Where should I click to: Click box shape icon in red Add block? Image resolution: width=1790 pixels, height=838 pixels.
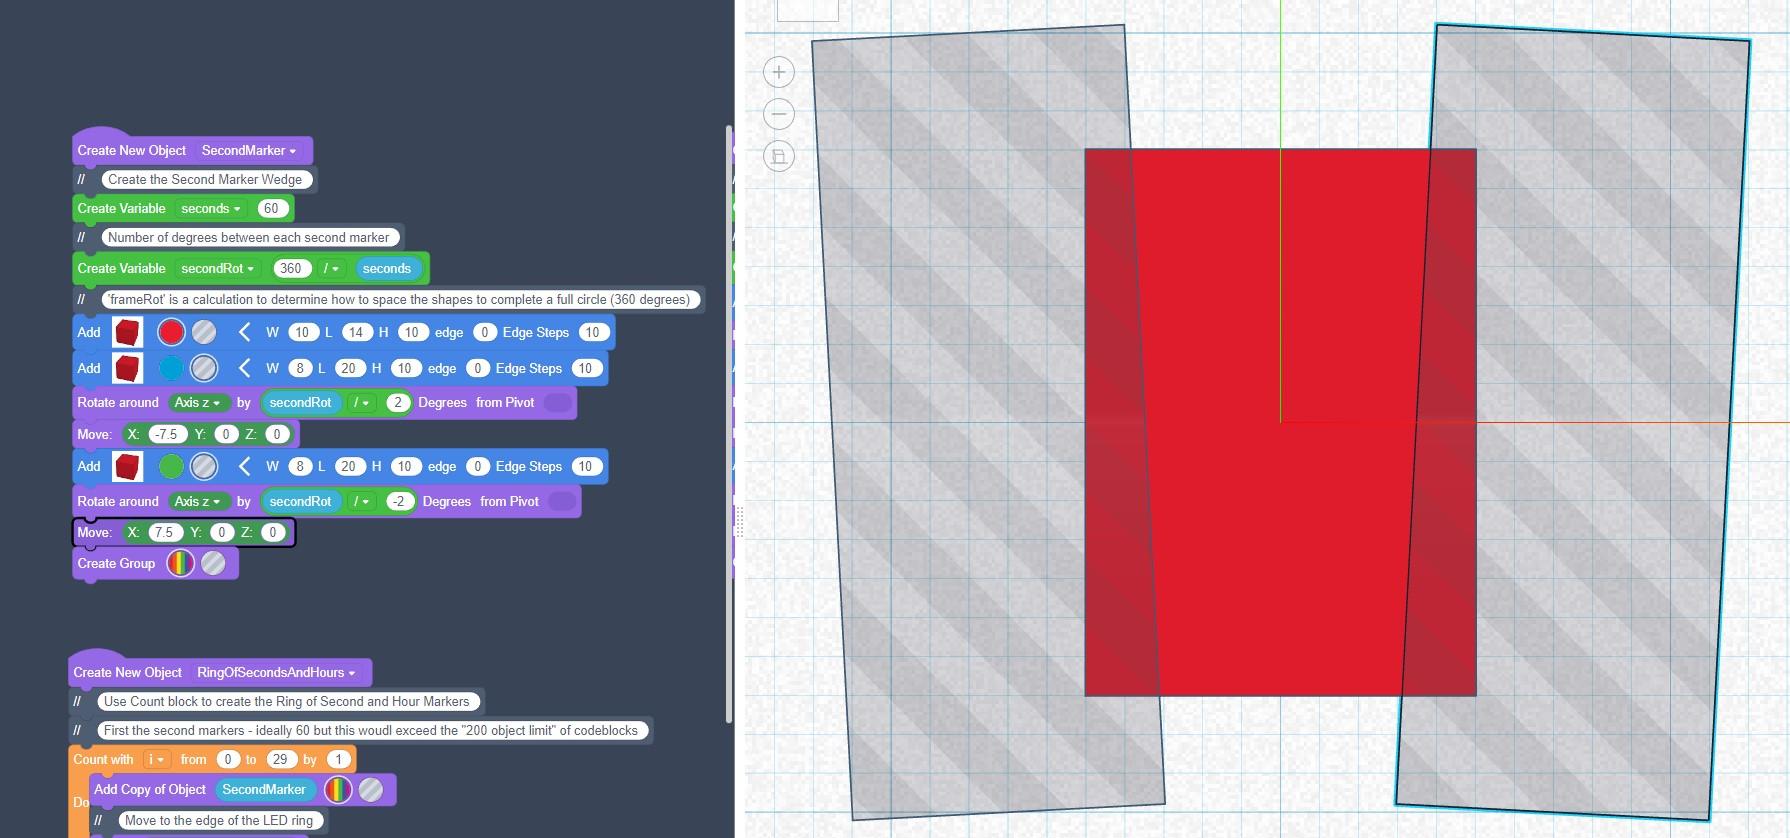(x=127, y=332)
